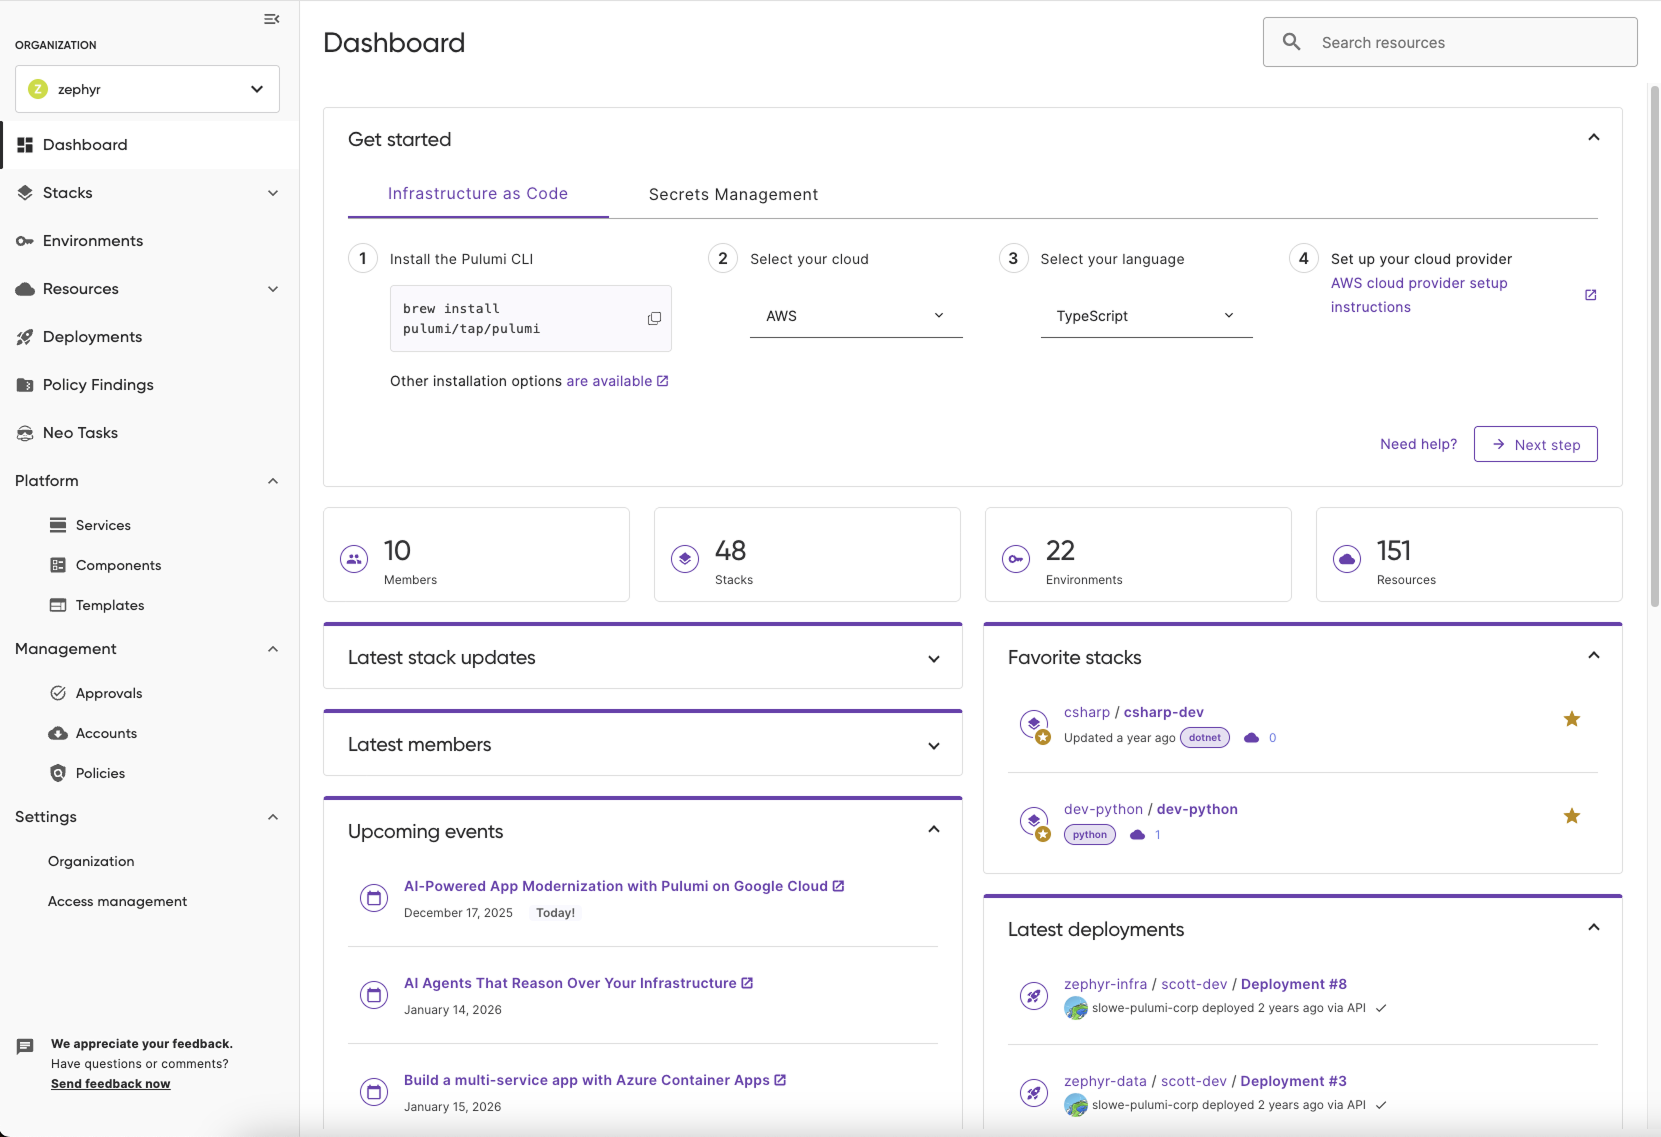Image resolution: width=1661 pixels, height=1137 pixels.
Task: Click the Neo Tasks icon in the sidebar
Action: point(25,433)
